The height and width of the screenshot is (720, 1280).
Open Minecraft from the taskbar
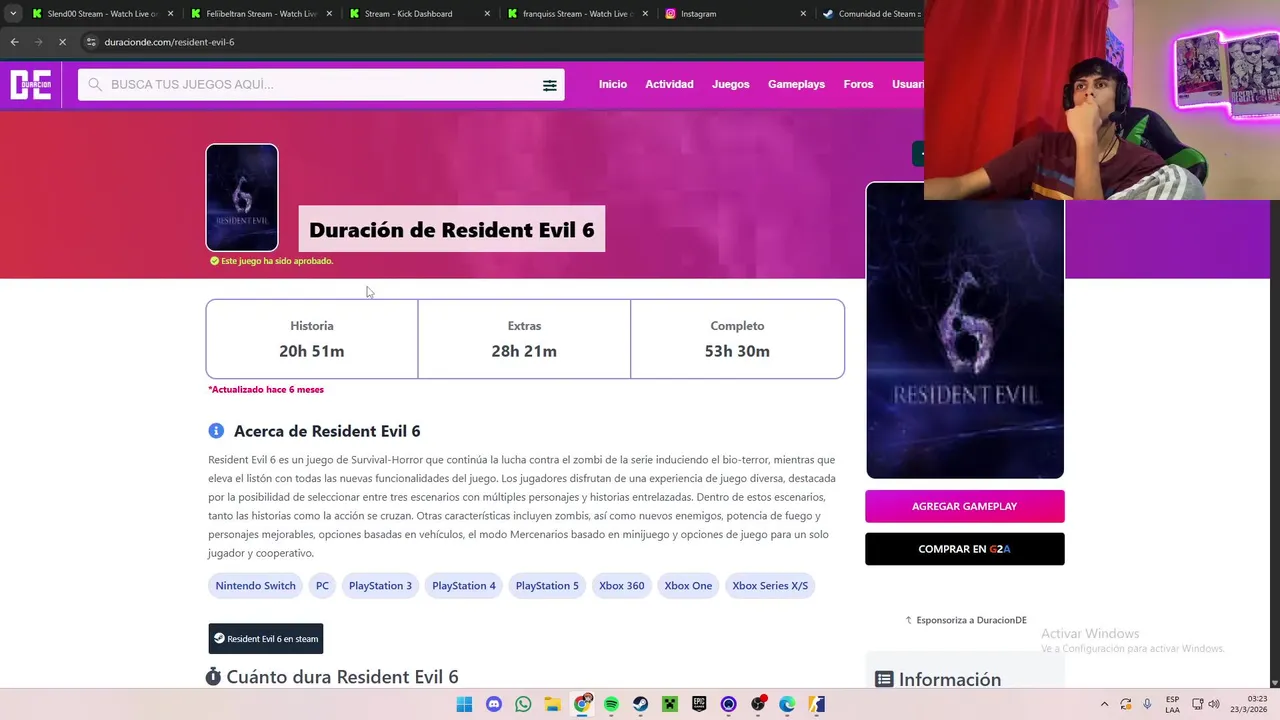[670, 704]
